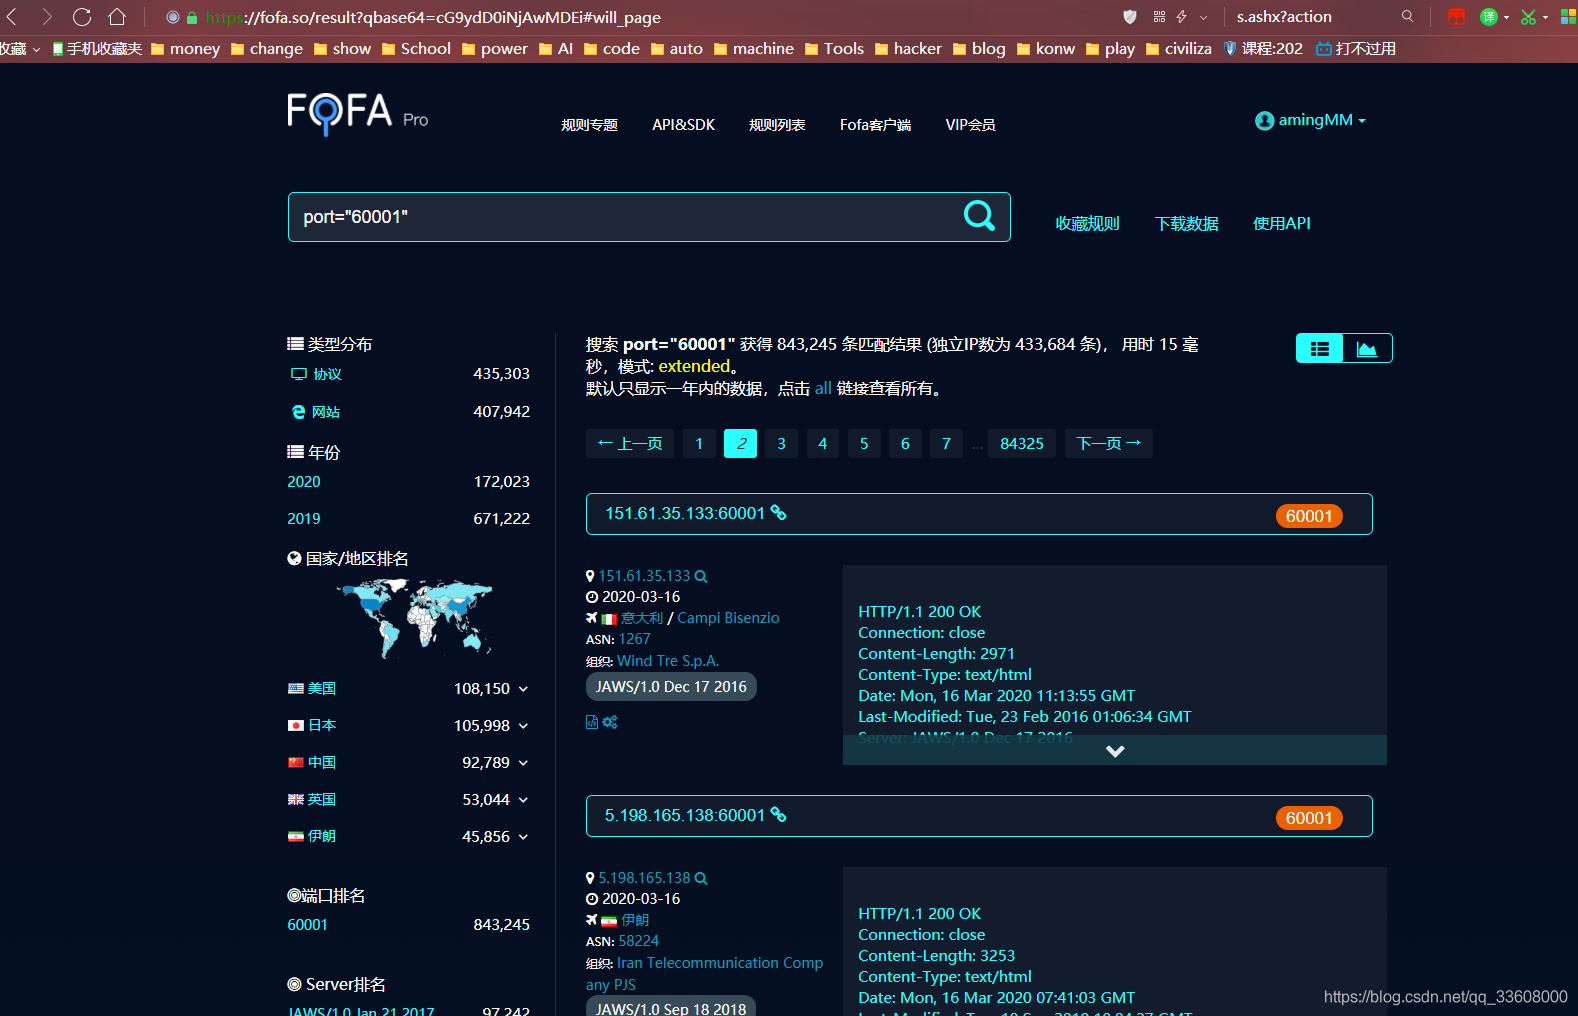Screen dimensions: 1578x1016
Task: Select page 1 in pagination
Action: click(x=699, y=444)
